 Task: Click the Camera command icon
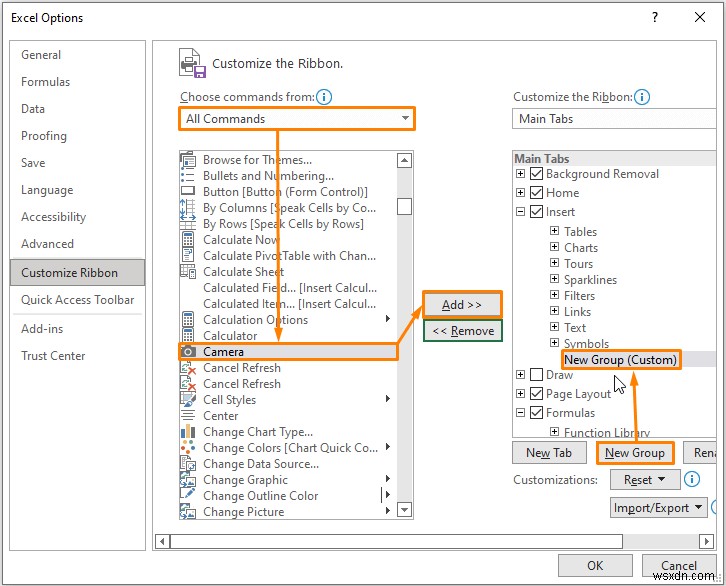point(188,352)
